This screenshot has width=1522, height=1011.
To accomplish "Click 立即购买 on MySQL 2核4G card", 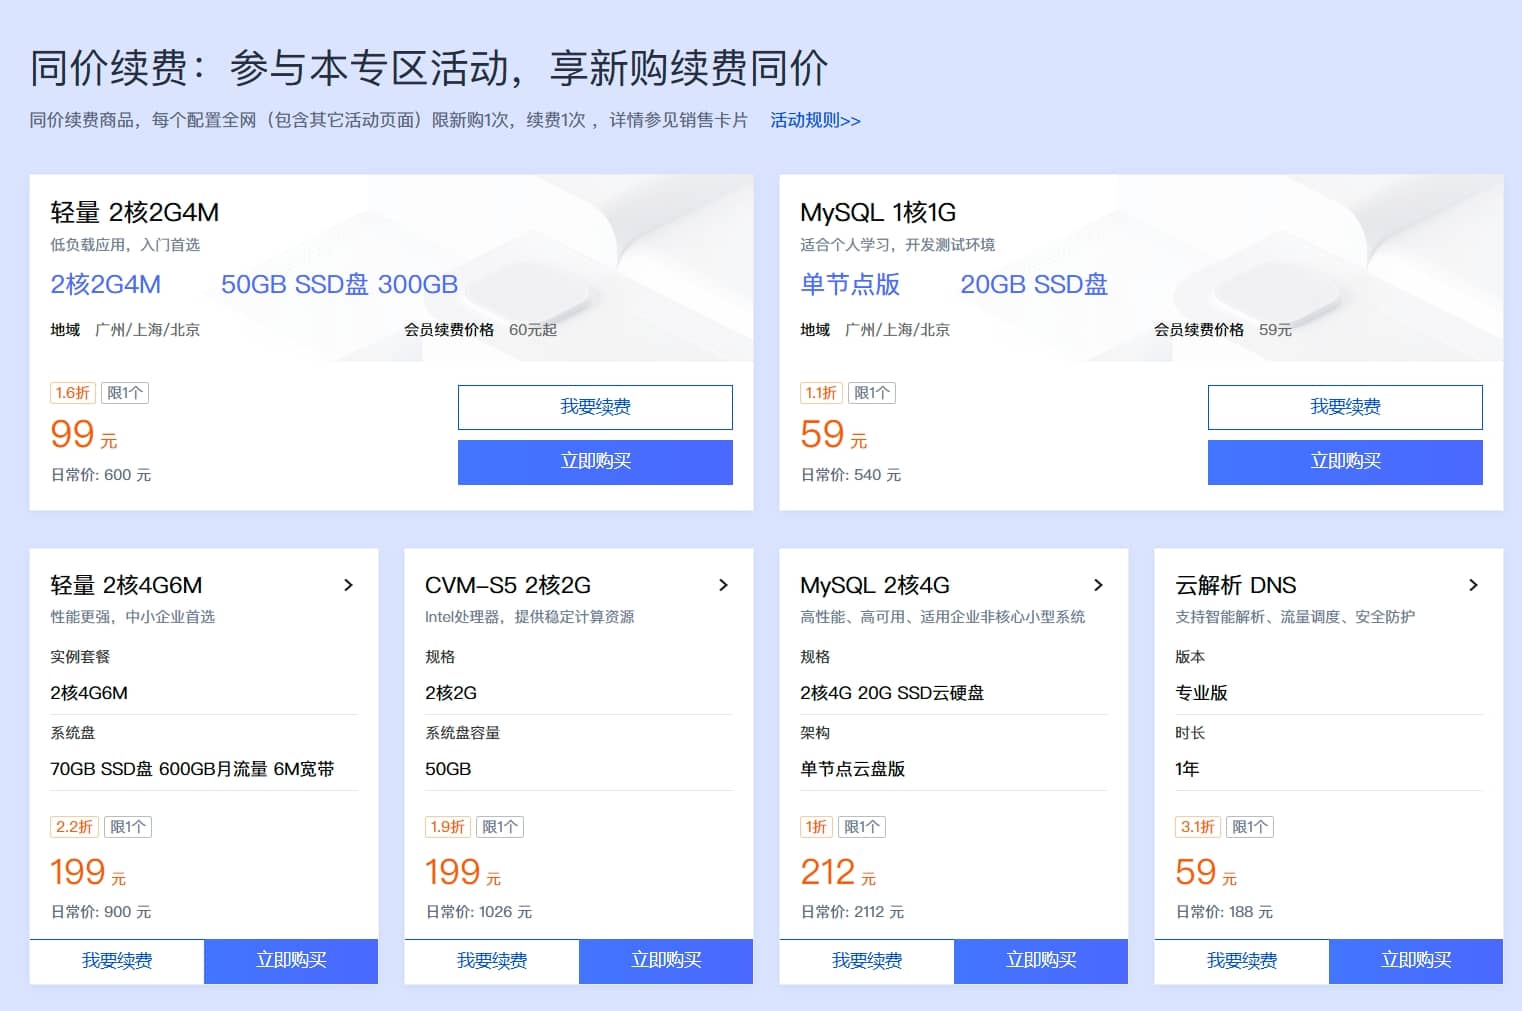I will click(x=1041, y=961).
